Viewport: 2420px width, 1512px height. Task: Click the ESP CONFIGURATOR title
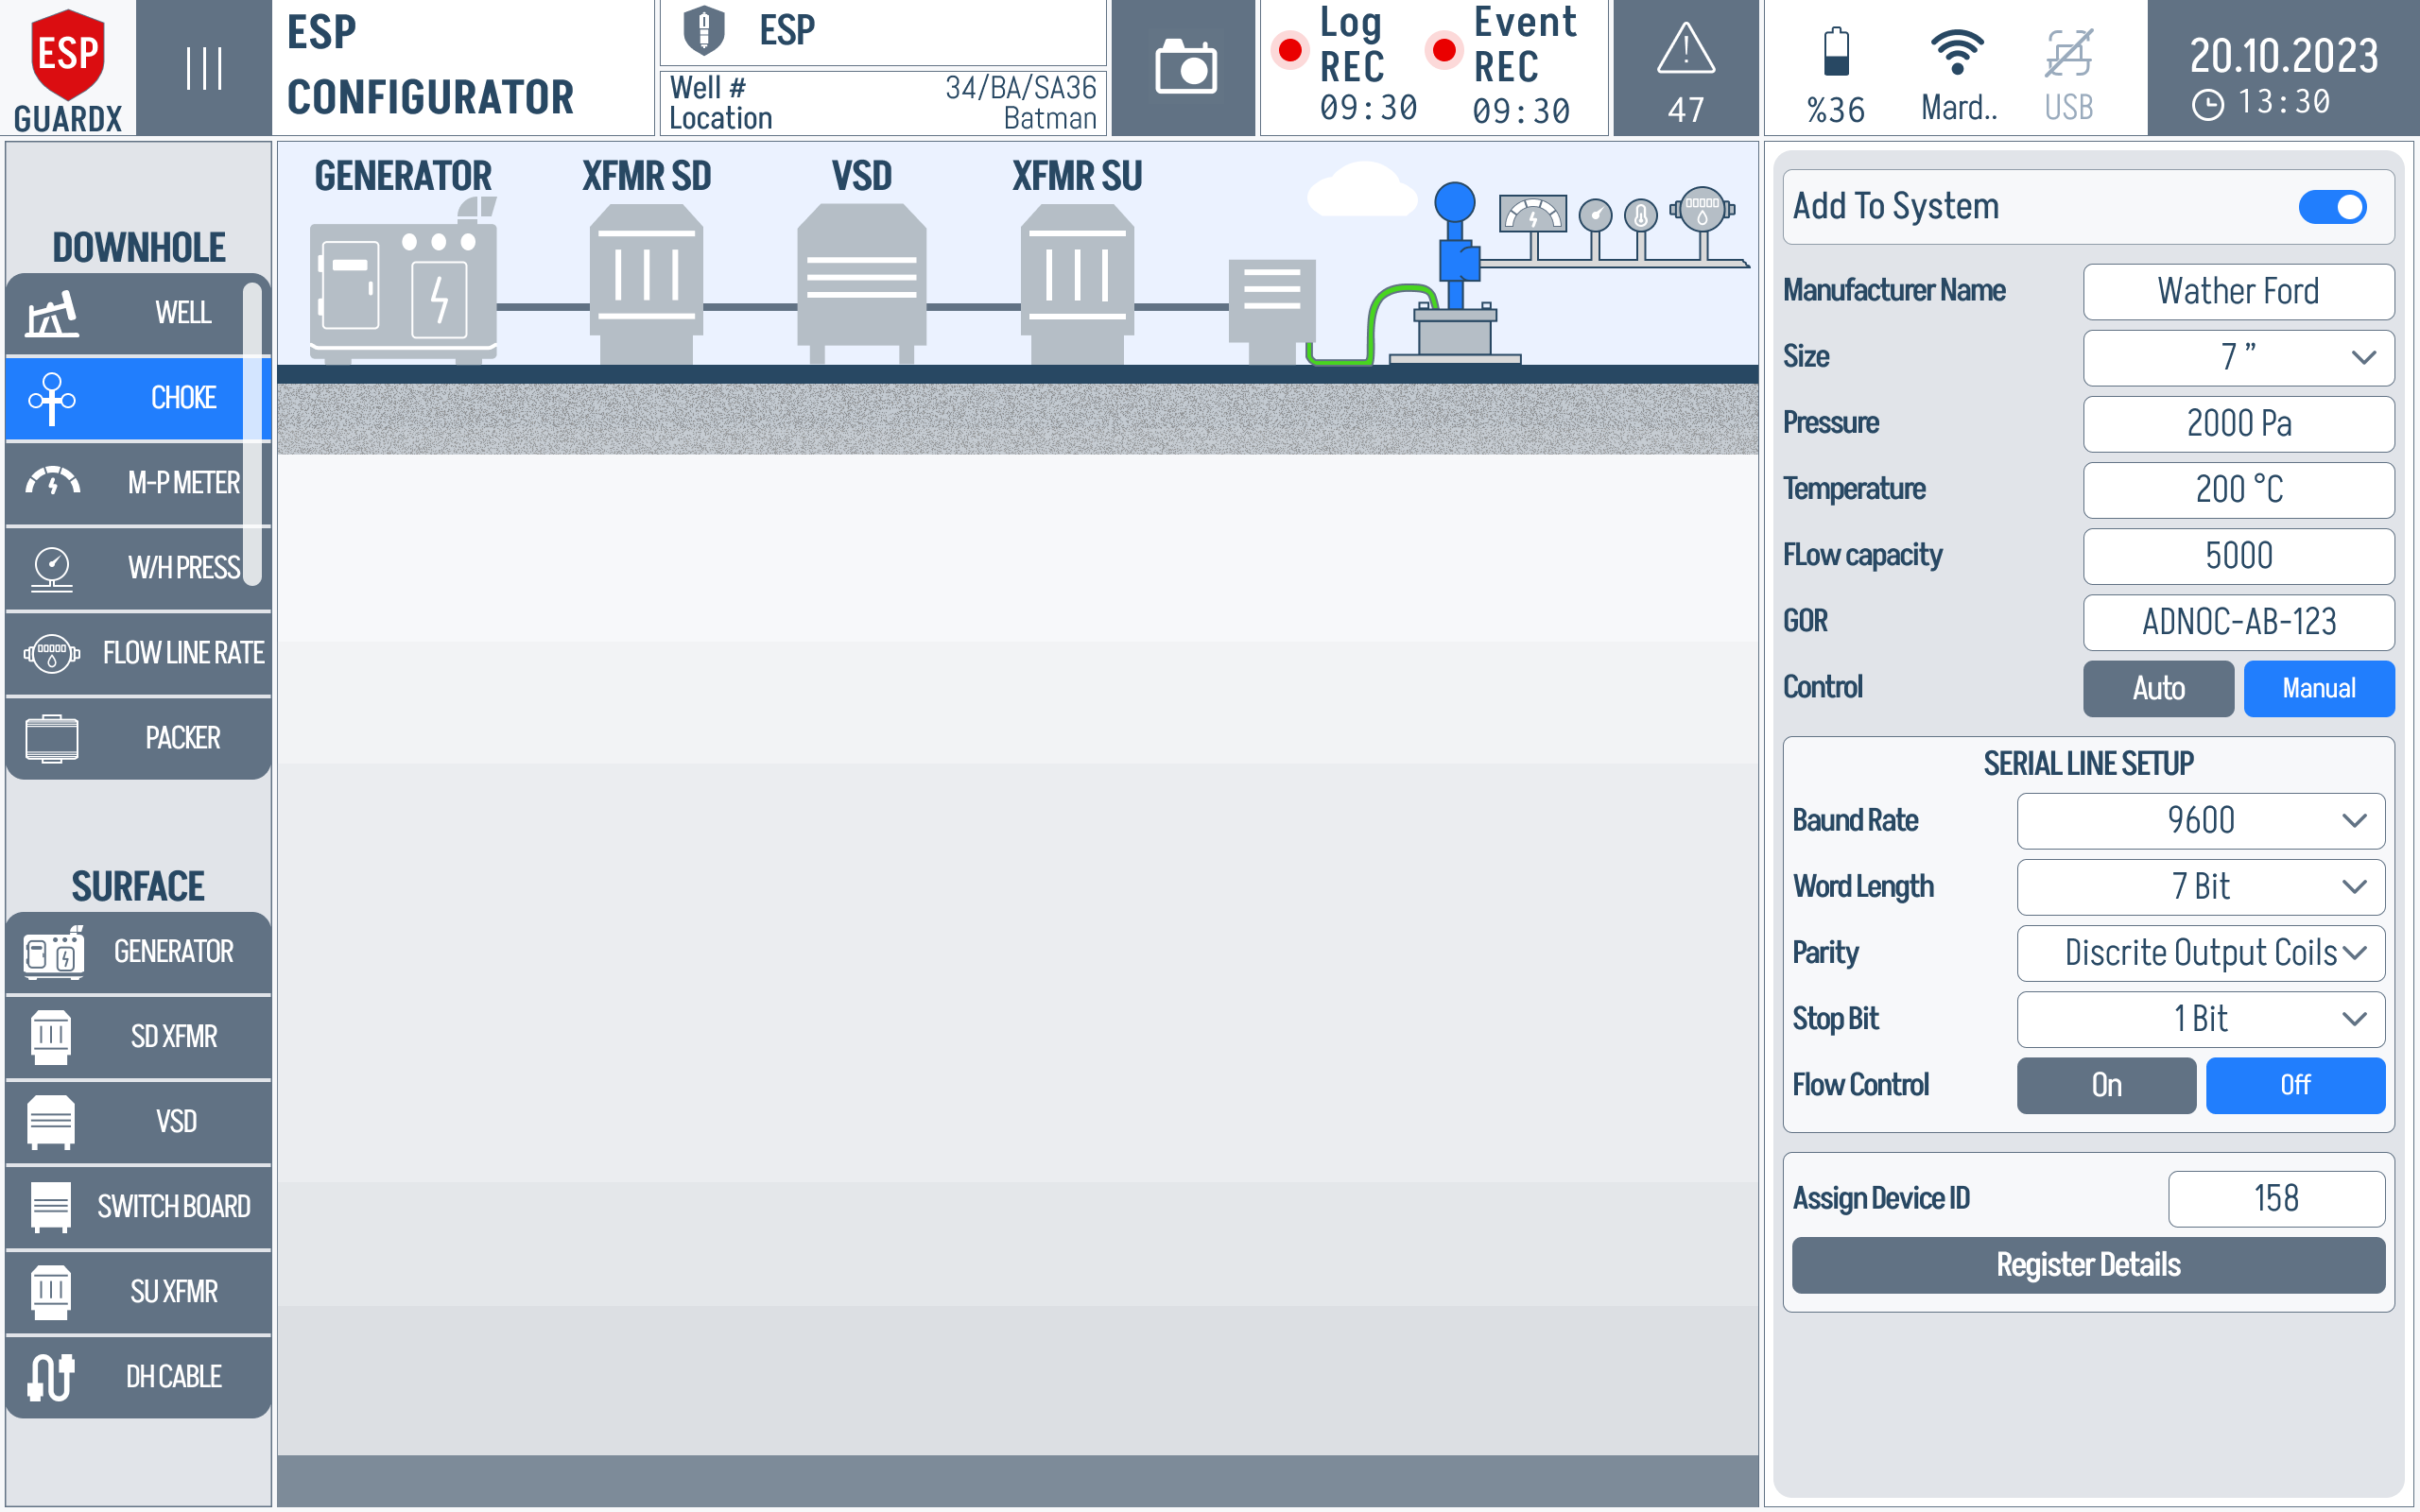[430, 66]
